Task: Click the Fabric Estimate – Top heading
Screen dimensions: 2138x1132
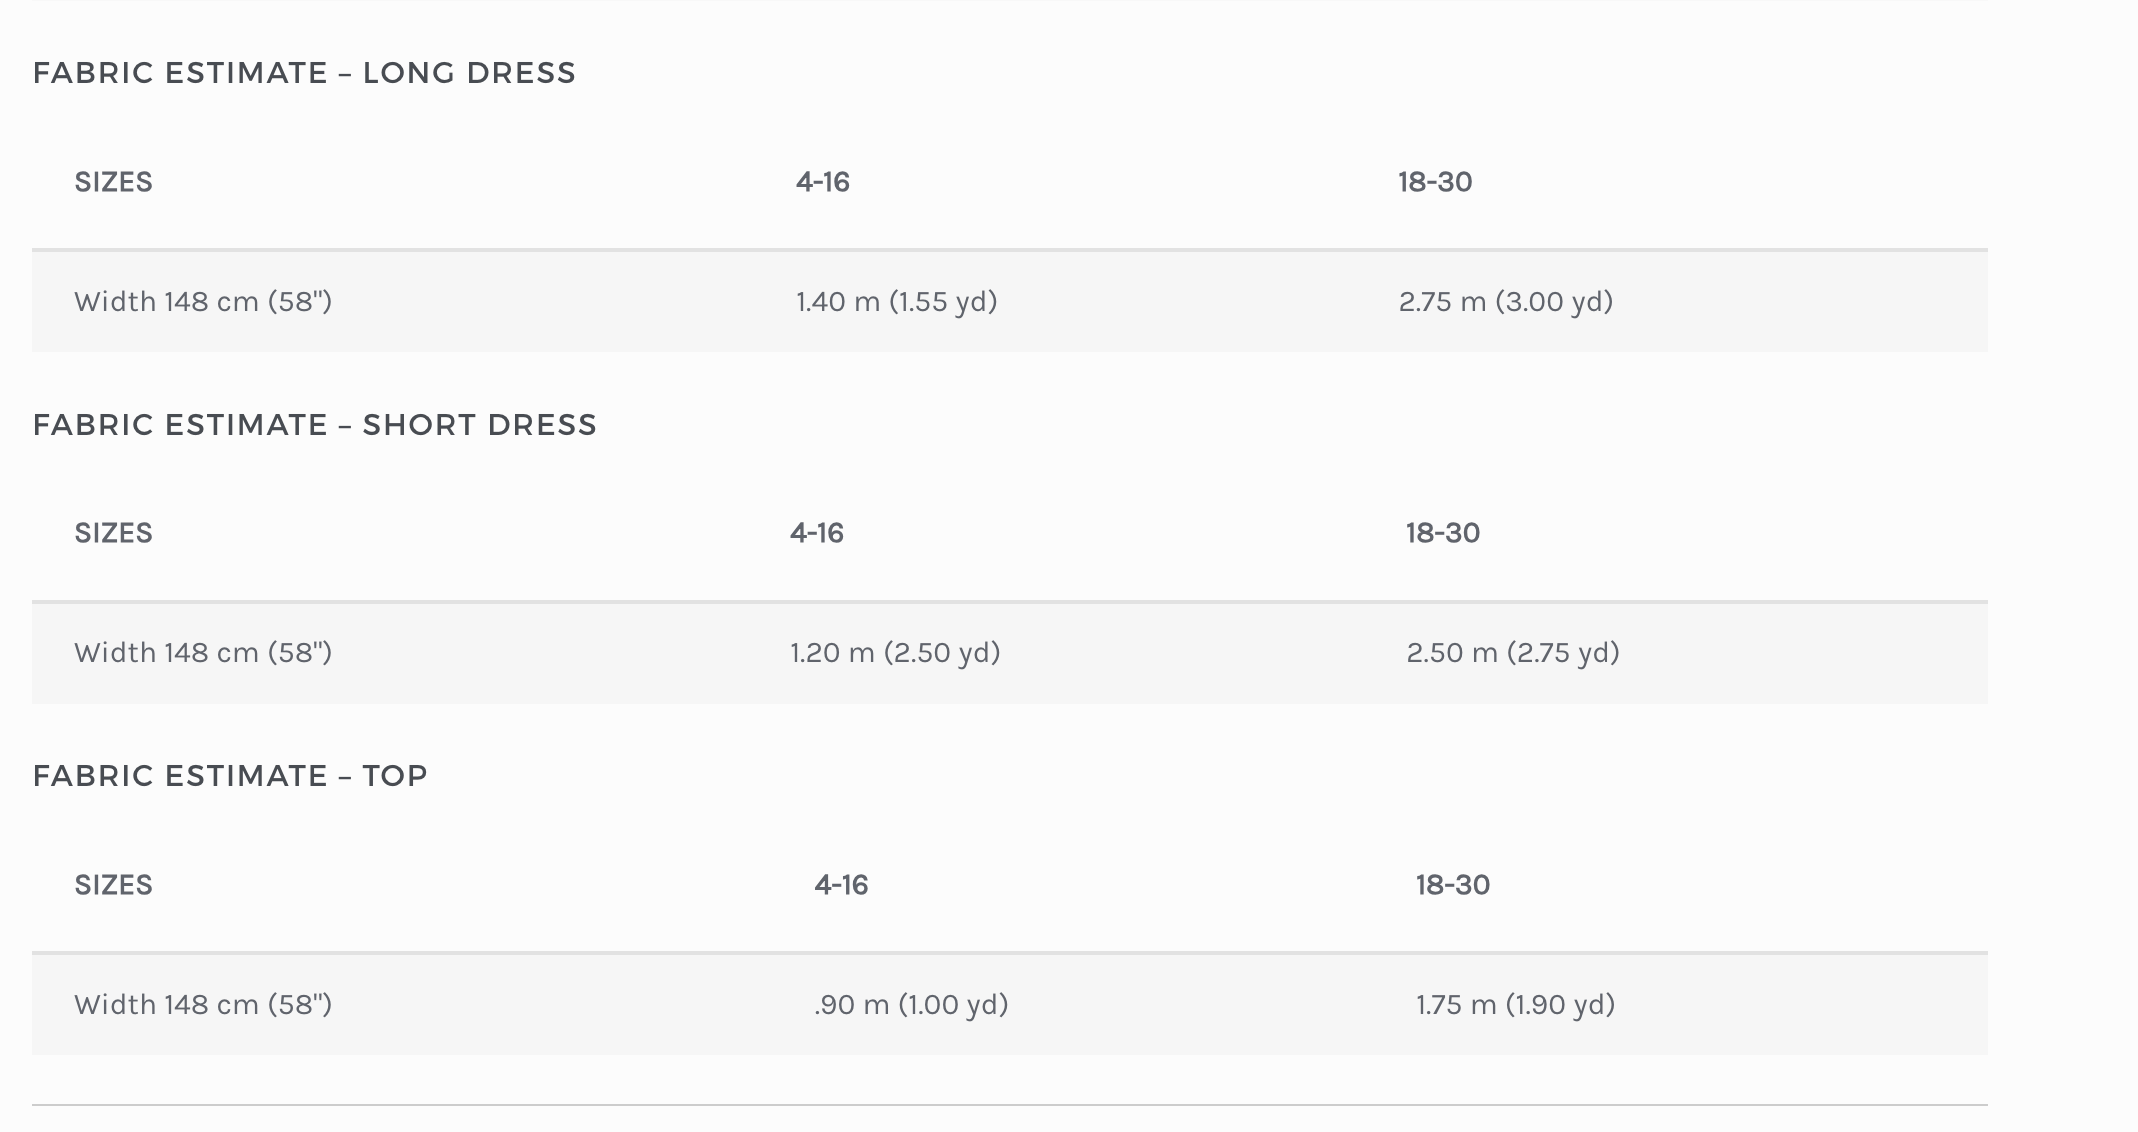Action: (x=230, y=776)
